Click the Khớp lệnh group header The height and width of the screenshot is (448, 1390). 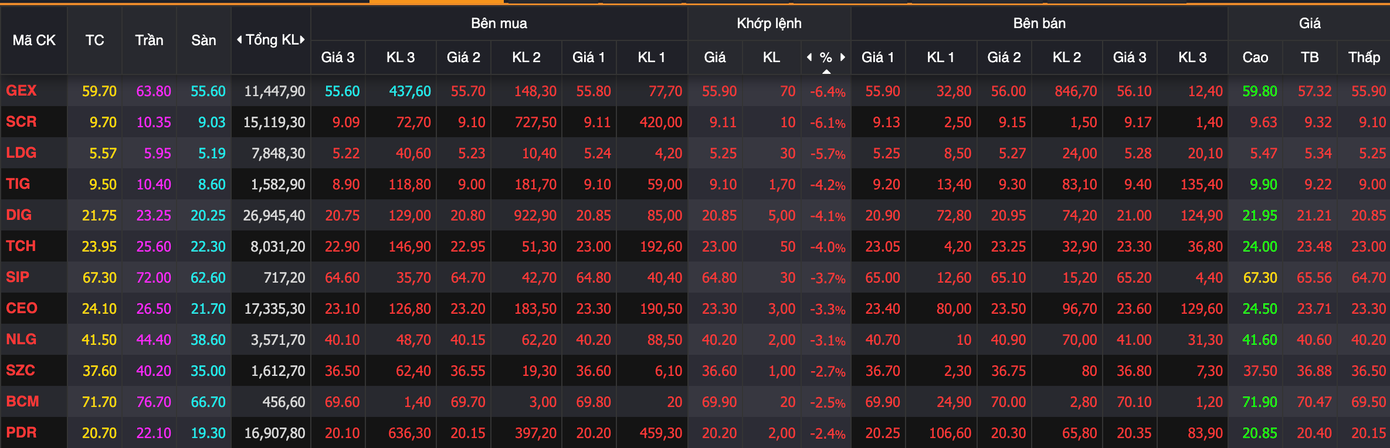[769, 22]
